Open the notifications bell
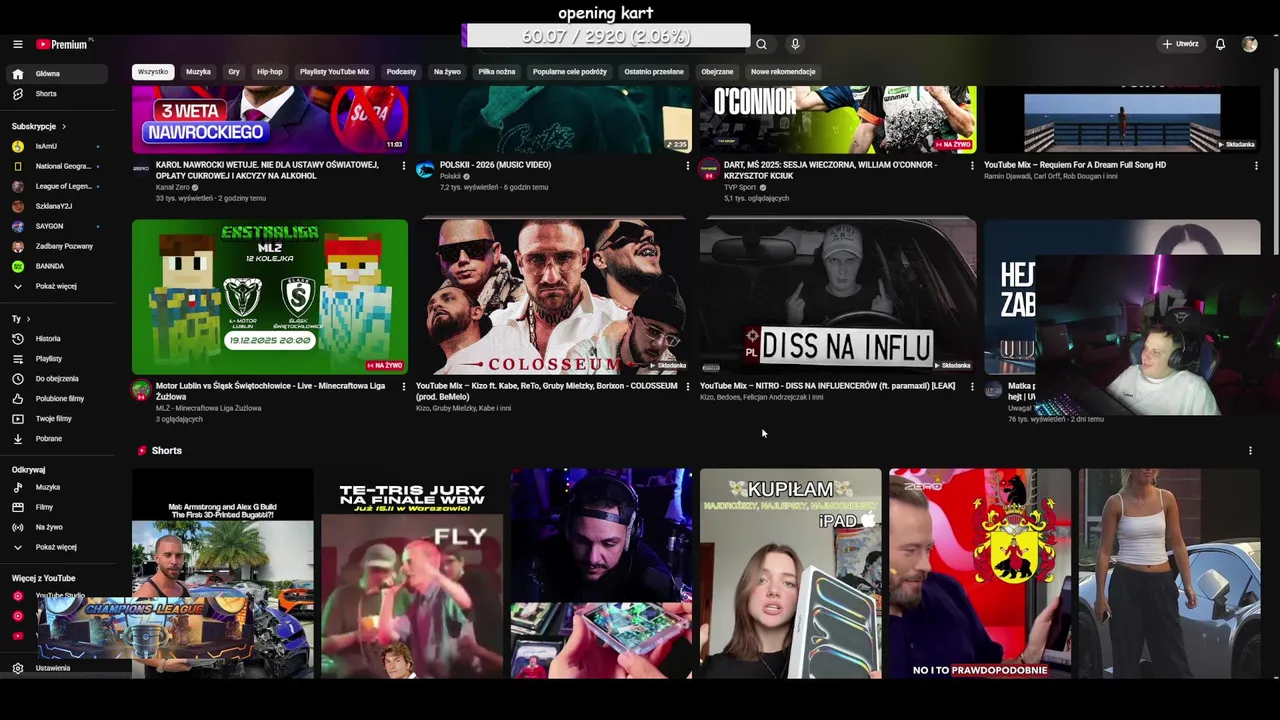 pos(1220,44)
